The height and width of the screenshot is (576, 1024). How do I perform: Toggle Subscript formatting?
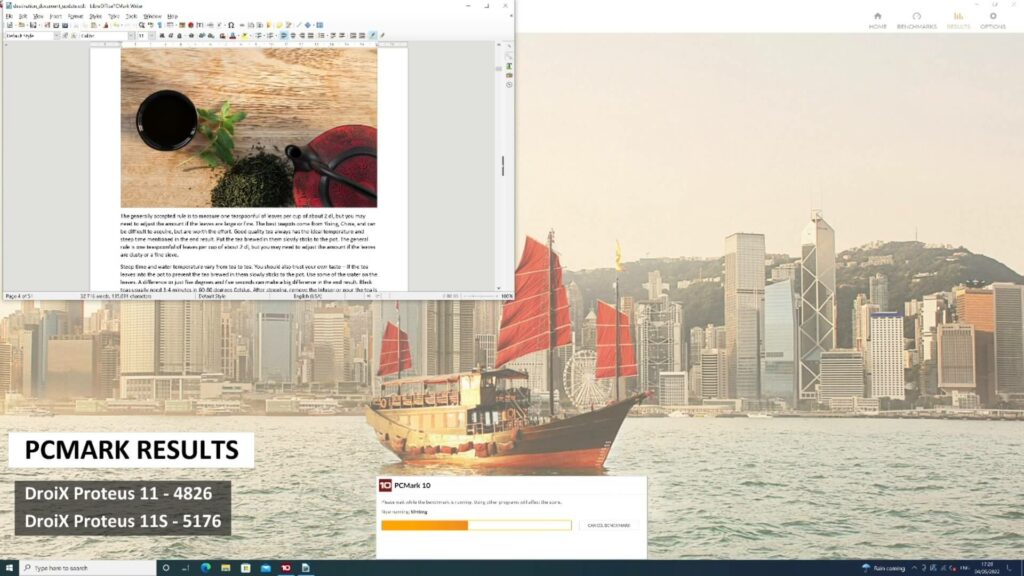210,36
